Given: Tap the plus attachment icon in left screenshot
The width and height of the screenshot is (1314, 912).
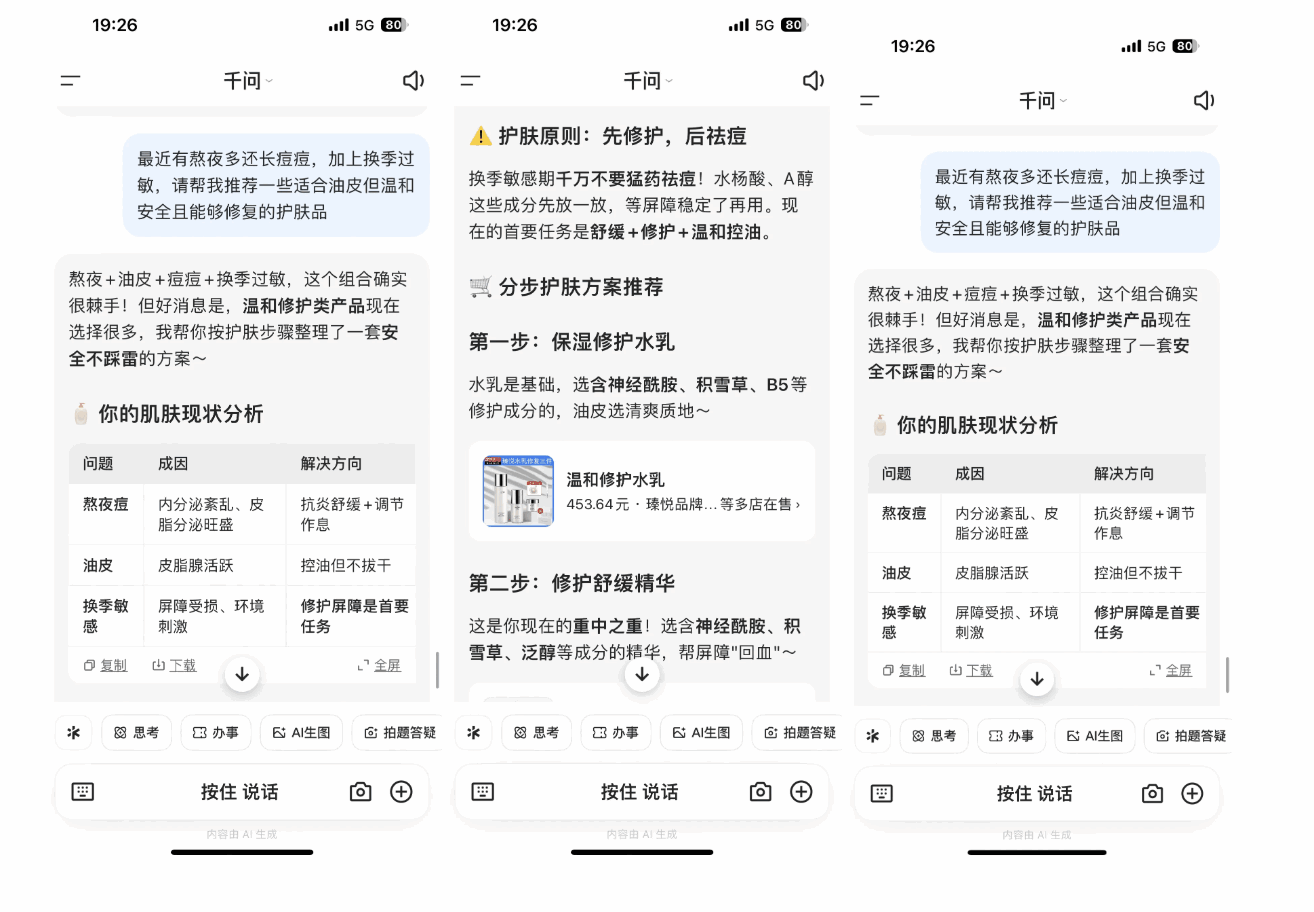Looking at the screenshot, I should (x=401, y=792).
